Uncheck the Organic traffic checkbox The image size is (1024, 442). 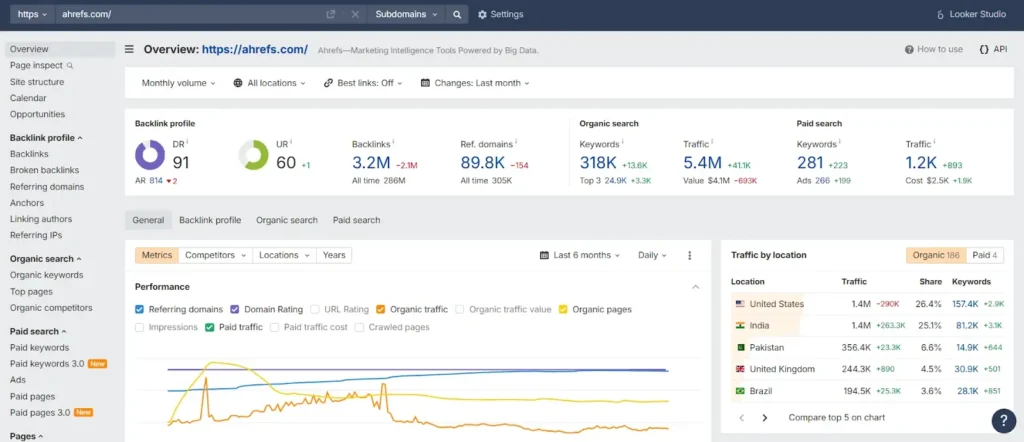tap(381, 309)
